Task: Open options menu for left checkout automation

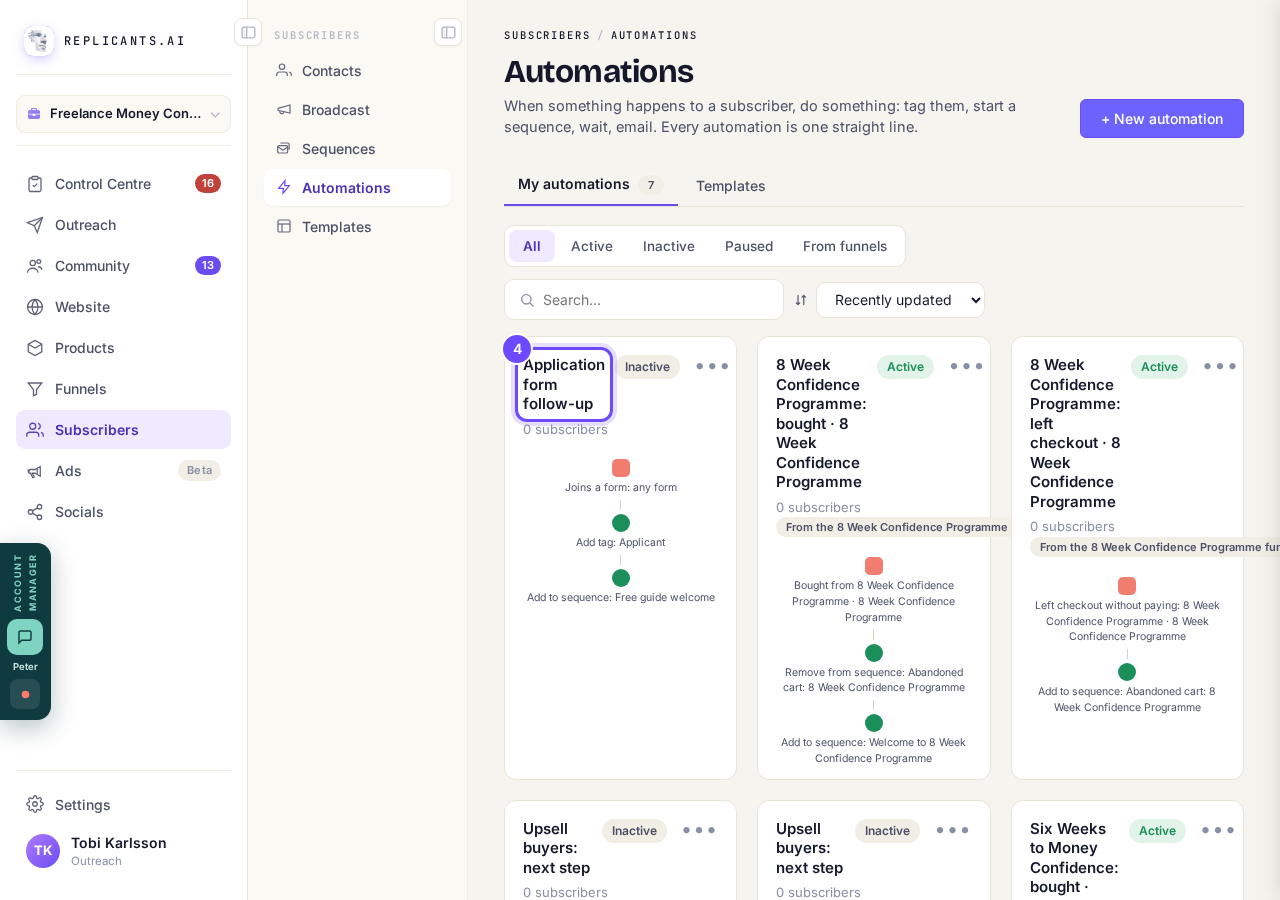Action: pos(1220,366)
